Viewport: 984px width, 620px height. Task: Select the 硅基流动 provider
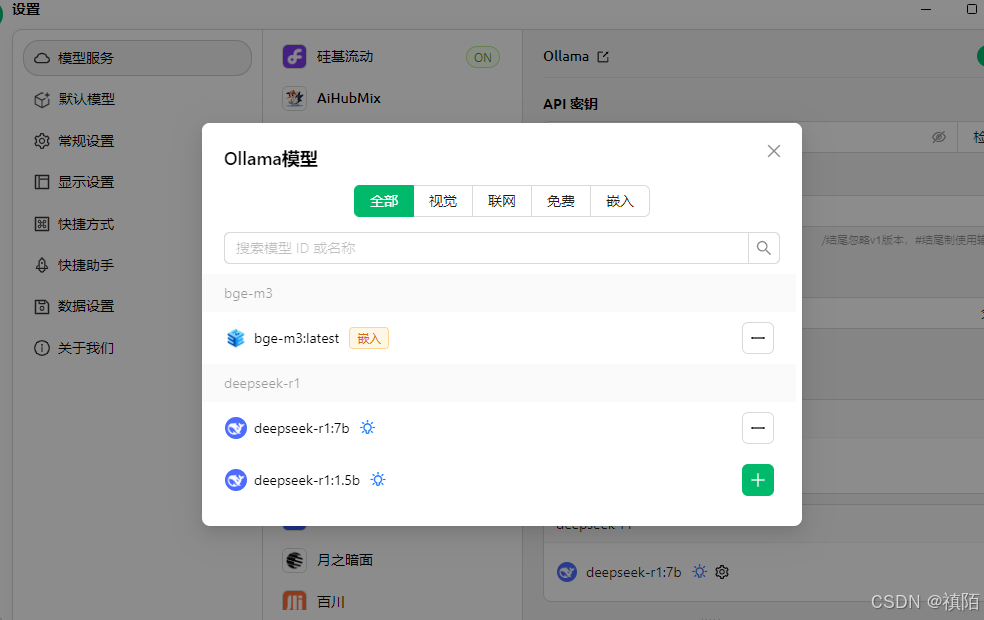[392, 56]
